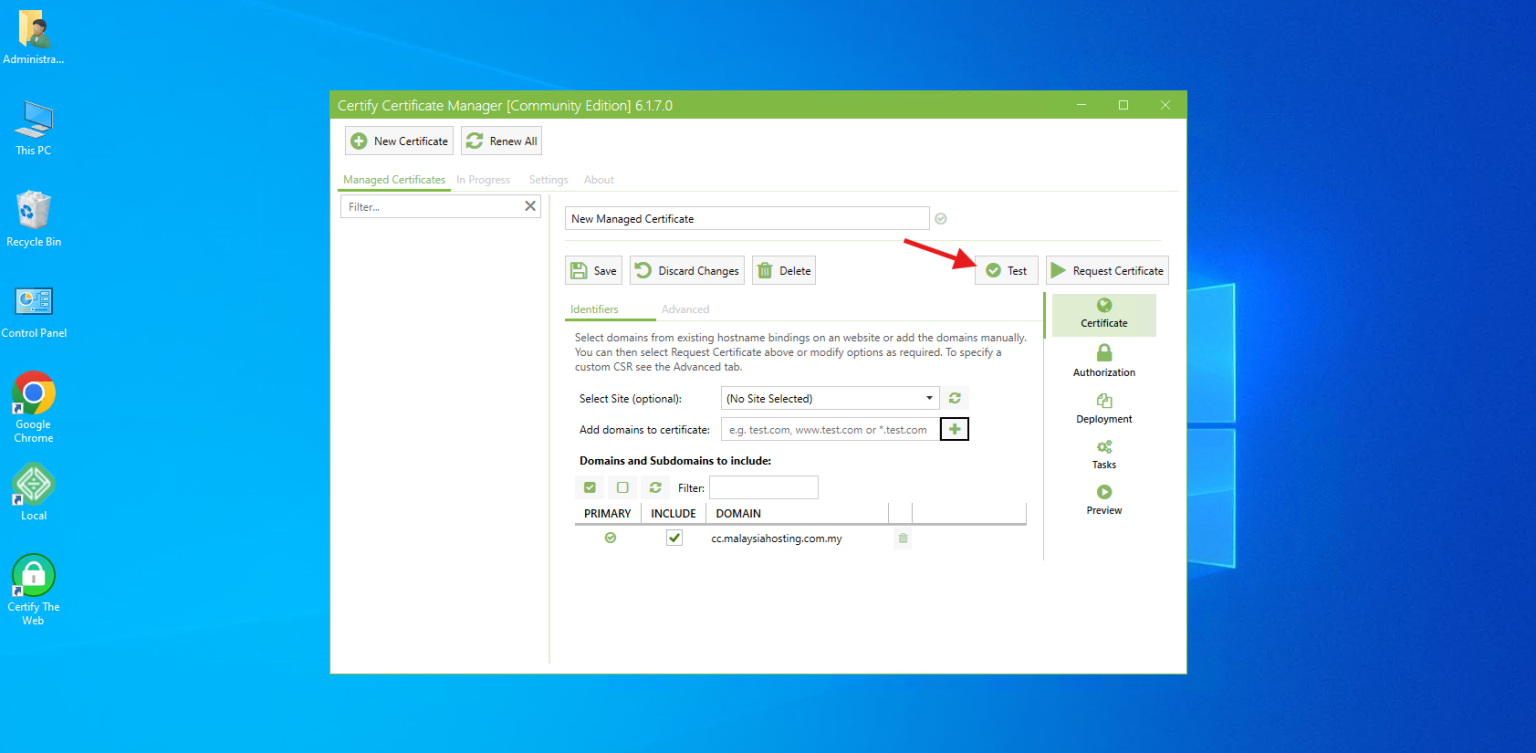The height and width of the screenshot is (753, 1536).
Task: Refresh the domains and subdomains list
Action: [x=656, y=487]
